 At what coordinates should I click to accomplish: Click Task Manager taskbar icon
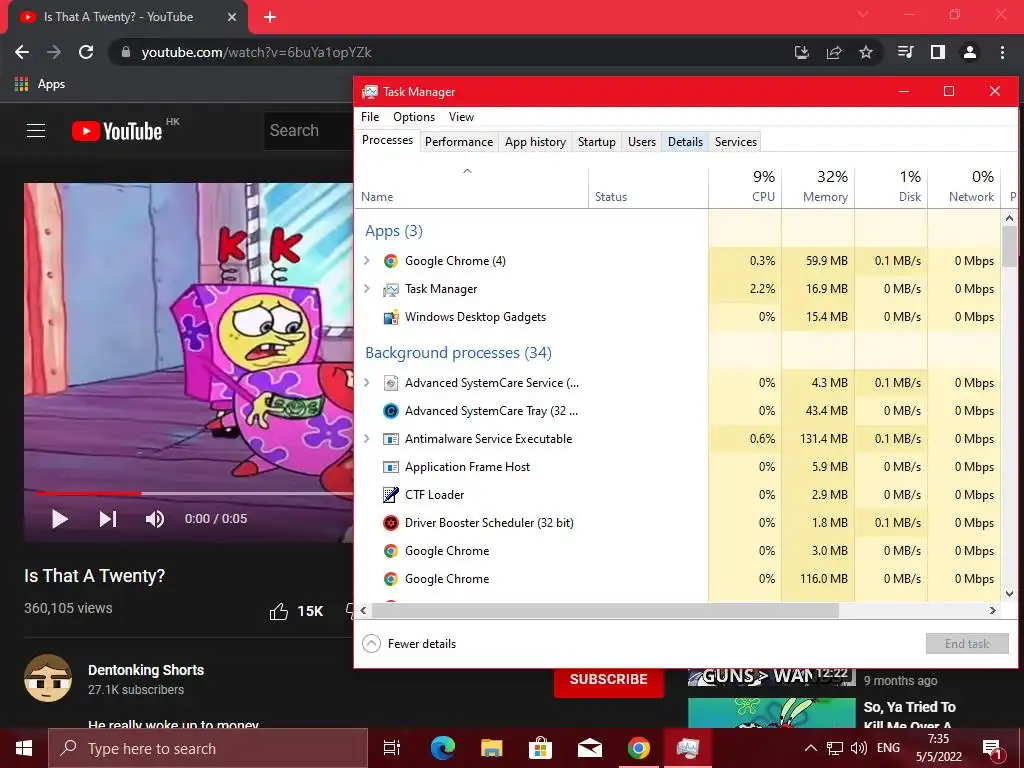688,748
